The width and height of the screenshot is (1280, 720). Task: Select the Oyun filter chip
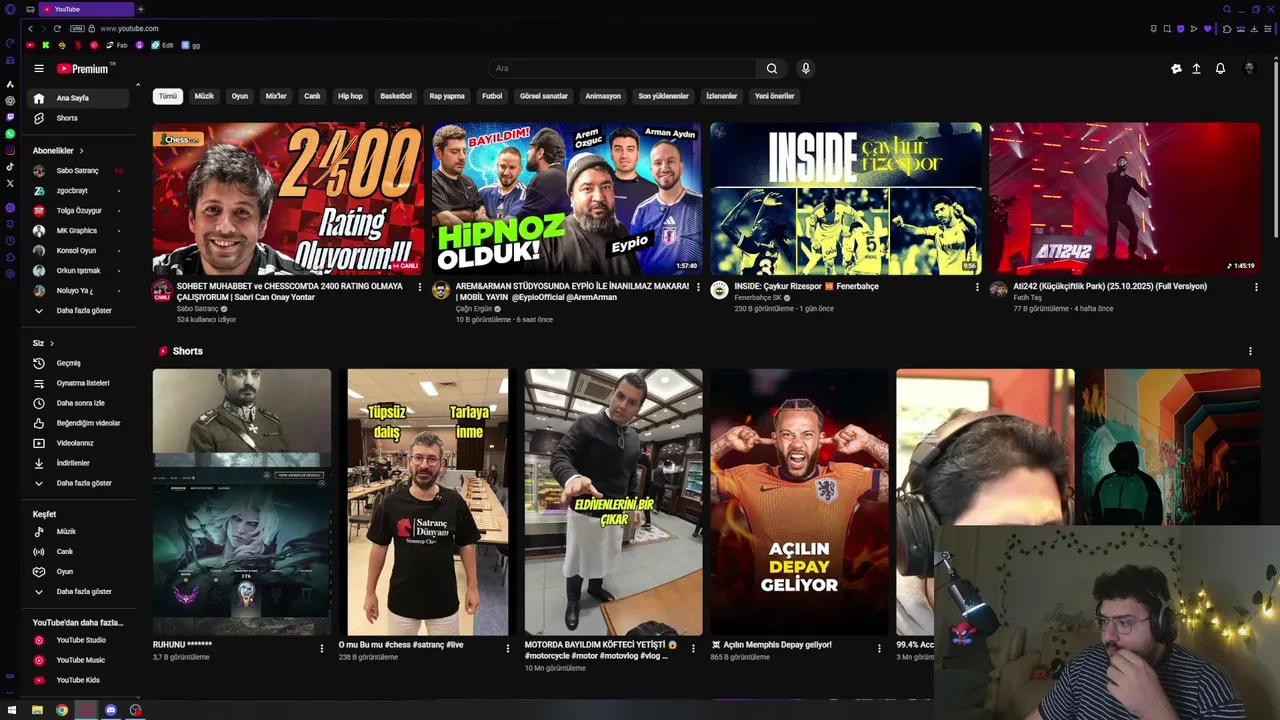(240, 96)
